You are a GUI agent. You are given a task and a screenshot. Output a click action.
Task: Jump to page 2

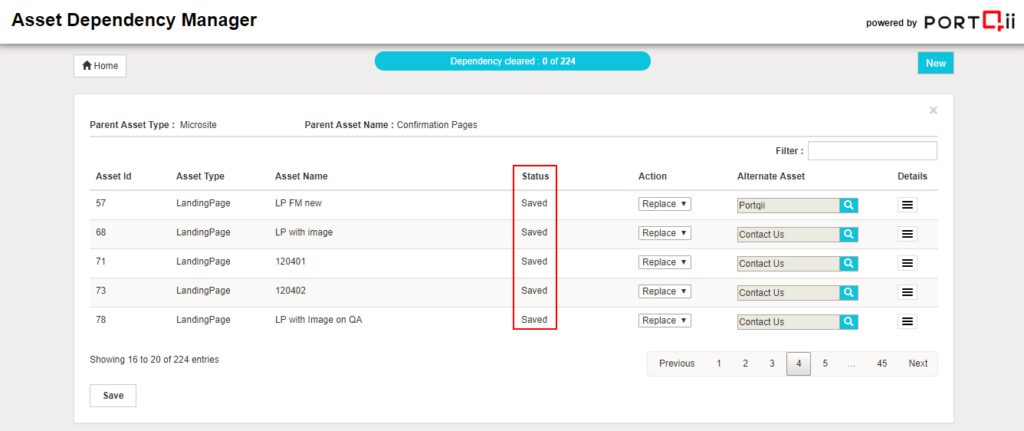[745, 364]
